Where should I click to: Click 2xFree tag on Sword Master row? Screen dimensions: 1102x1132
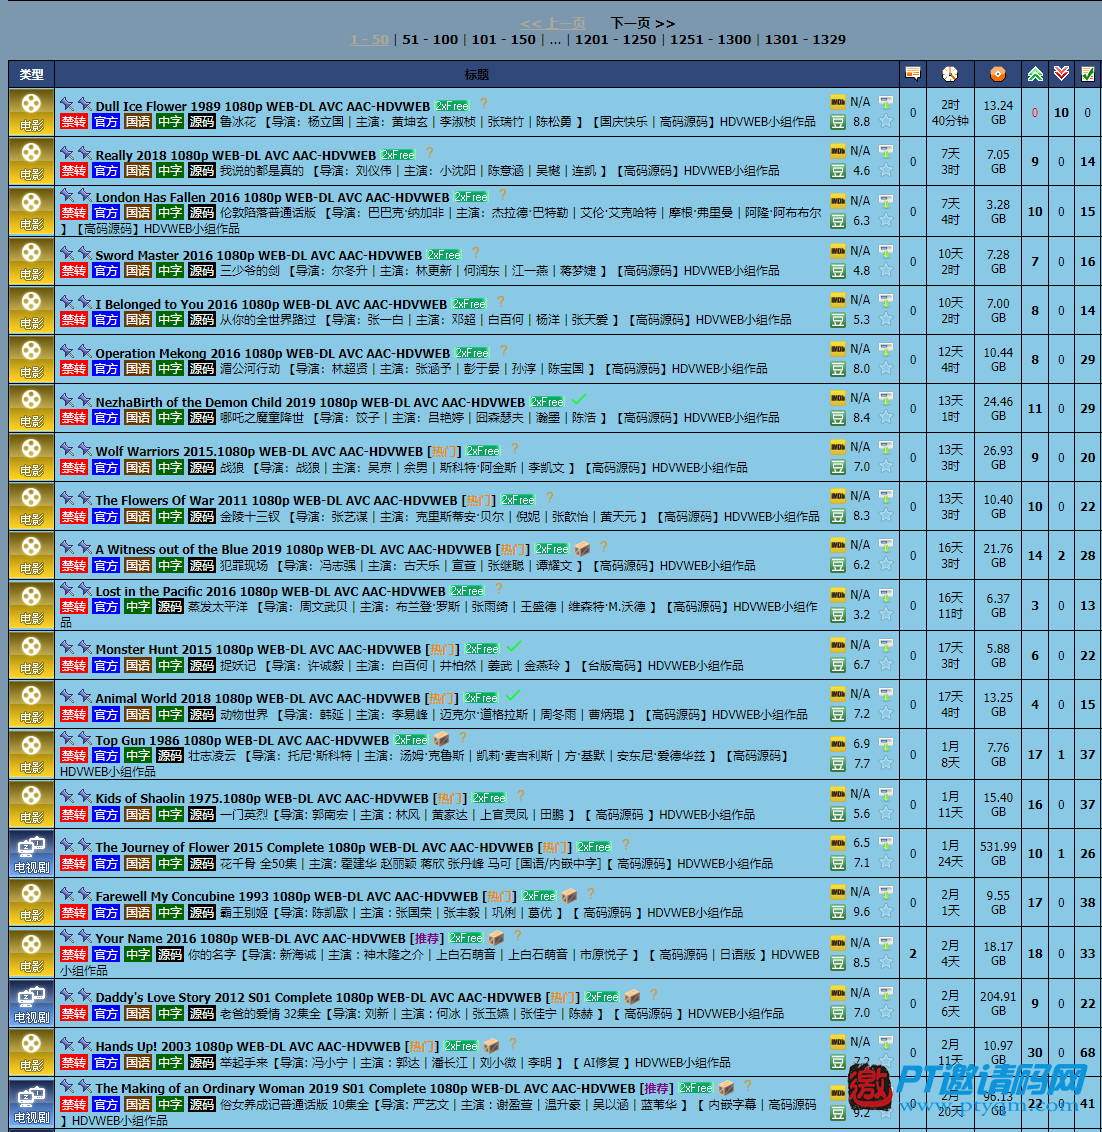point(443,255)
